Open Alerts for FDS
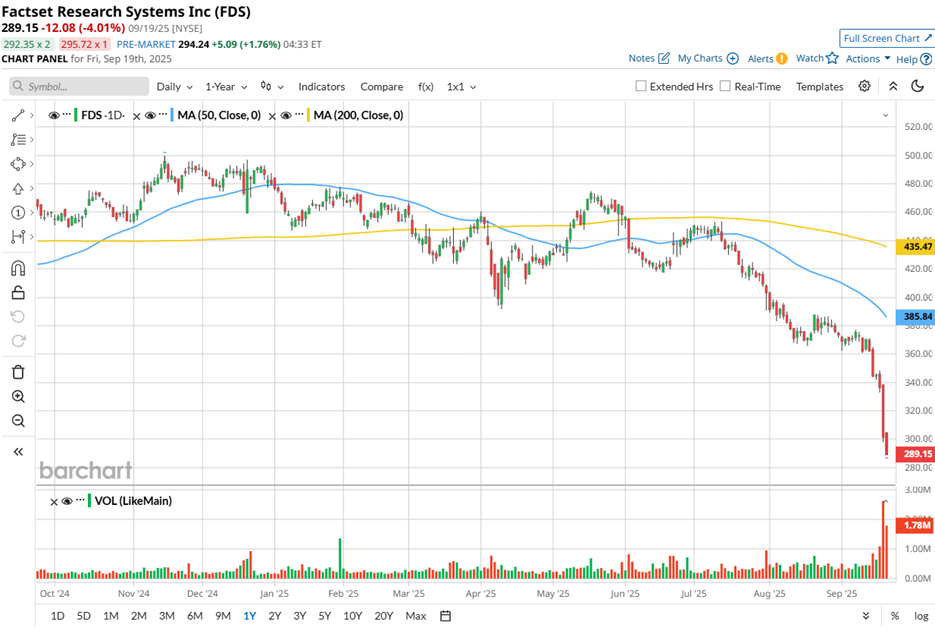Image resolution: width=935 pixels, height=634 pixels. (767, 58)
